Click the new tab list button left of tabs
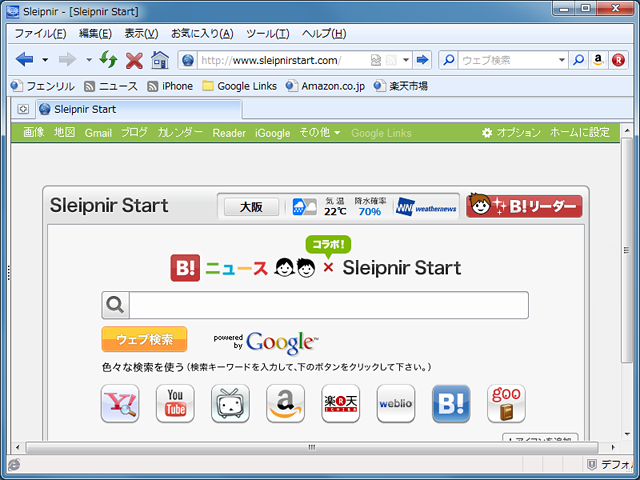The width and height of the screenshot is (640, 480). pyautogui.click(x=23, y=109)
